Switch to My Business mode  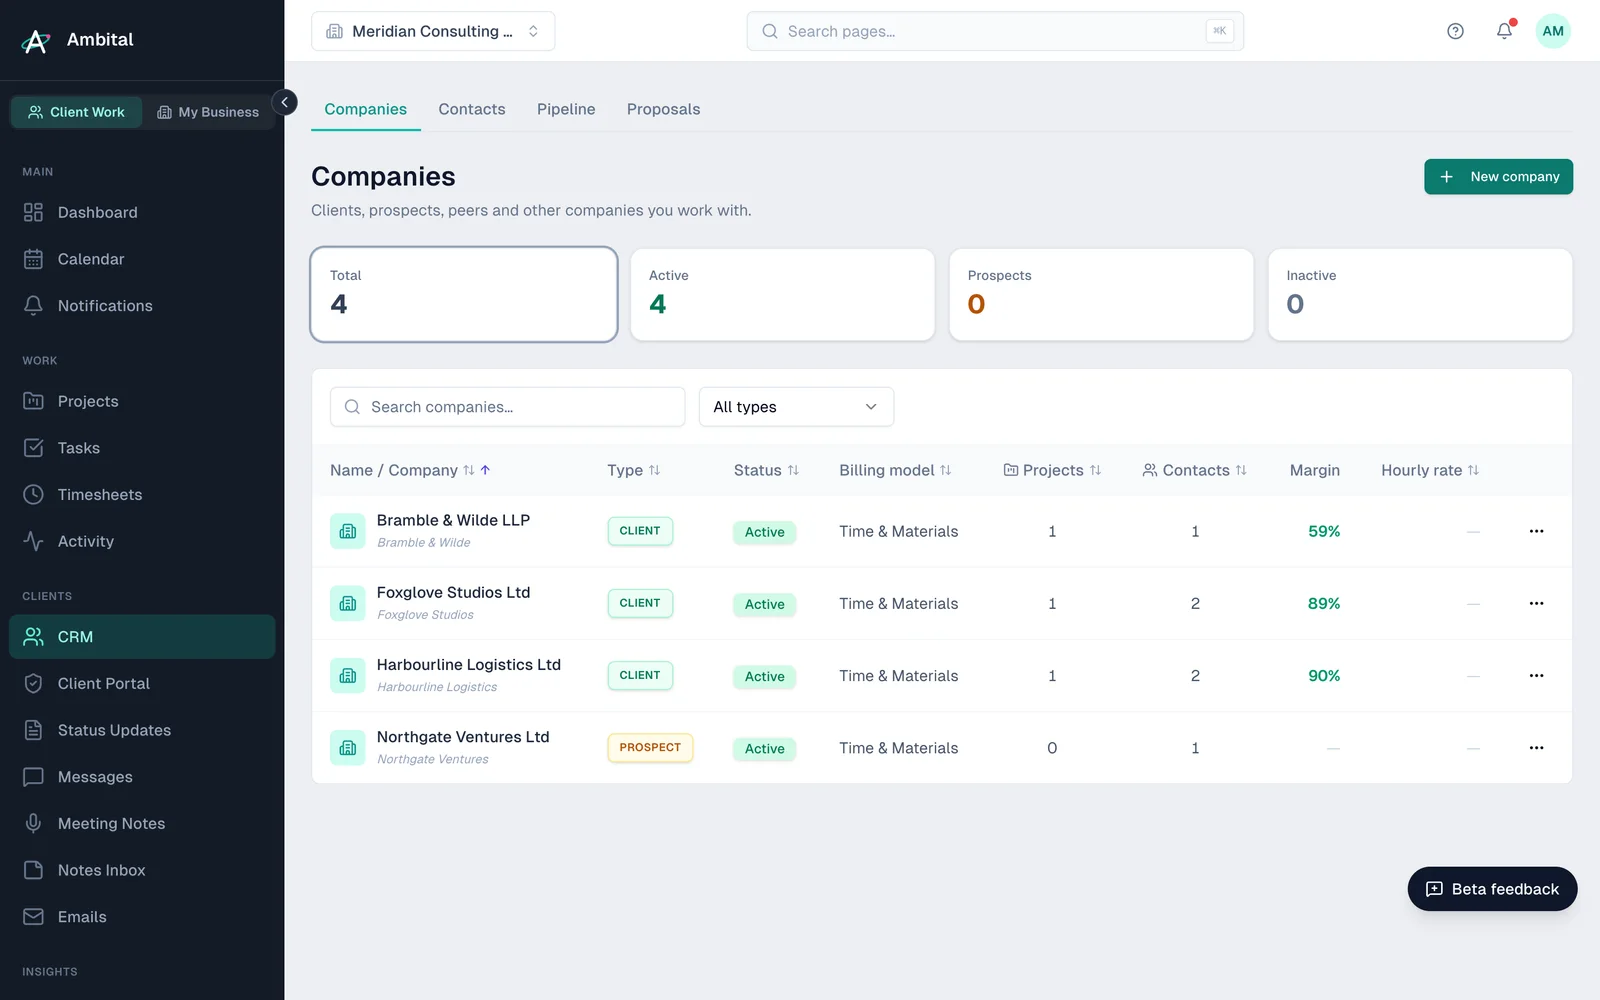pyautogui.click(x=208, y=112)
